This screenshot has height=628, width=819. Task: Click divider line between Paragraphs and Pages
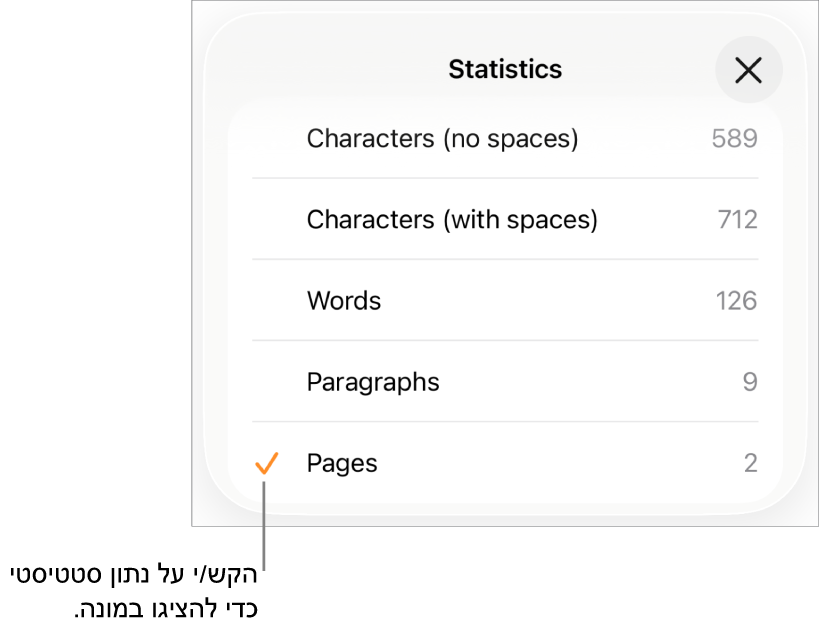point(505,421)
